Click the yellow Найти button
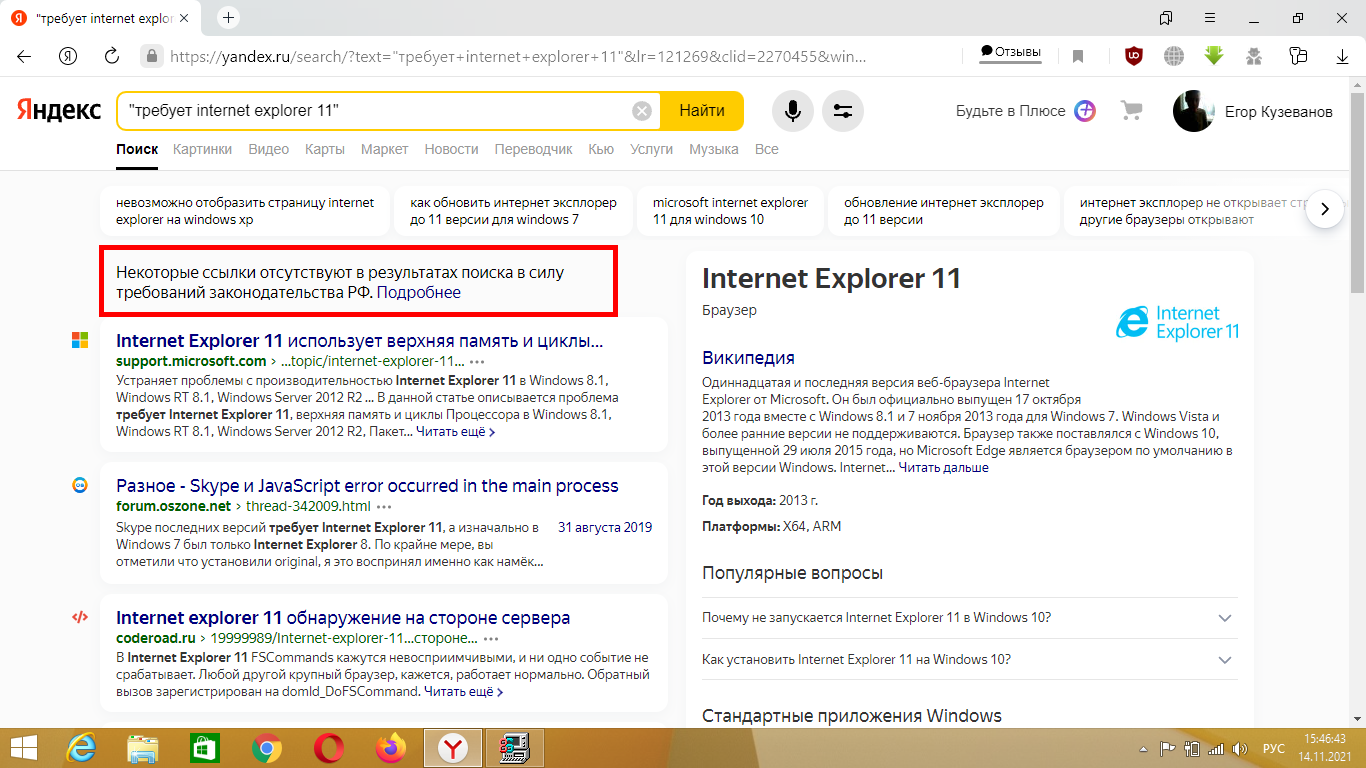Screen dimensions: 1366x768 tap(702, 111)
